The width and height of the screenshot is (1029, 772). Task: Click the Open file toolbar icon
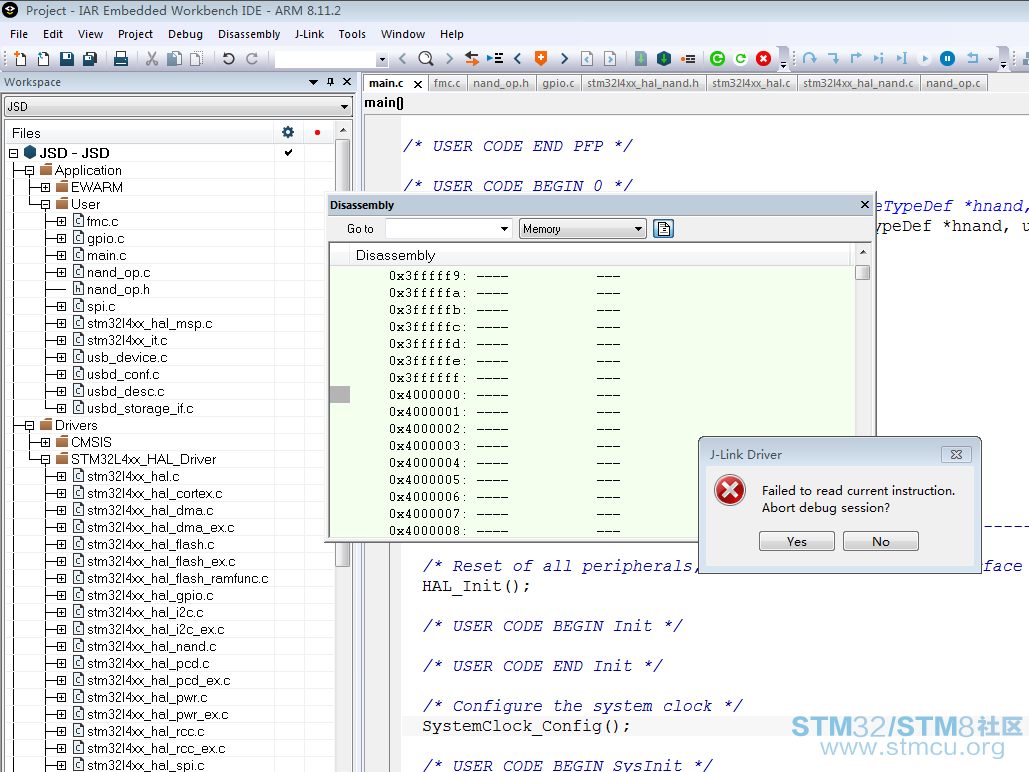[x=43, y=59]
